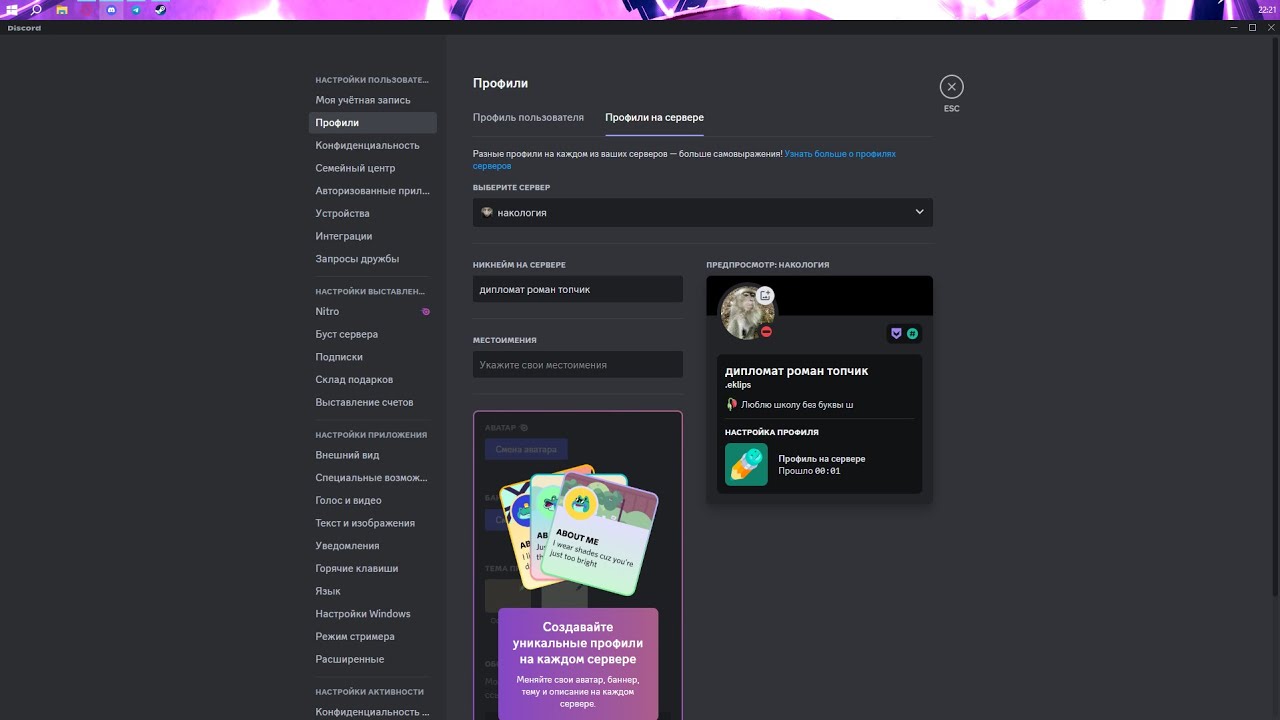Click the HypeSquad Bravery badge on profile preview

[x=897, y=333]
